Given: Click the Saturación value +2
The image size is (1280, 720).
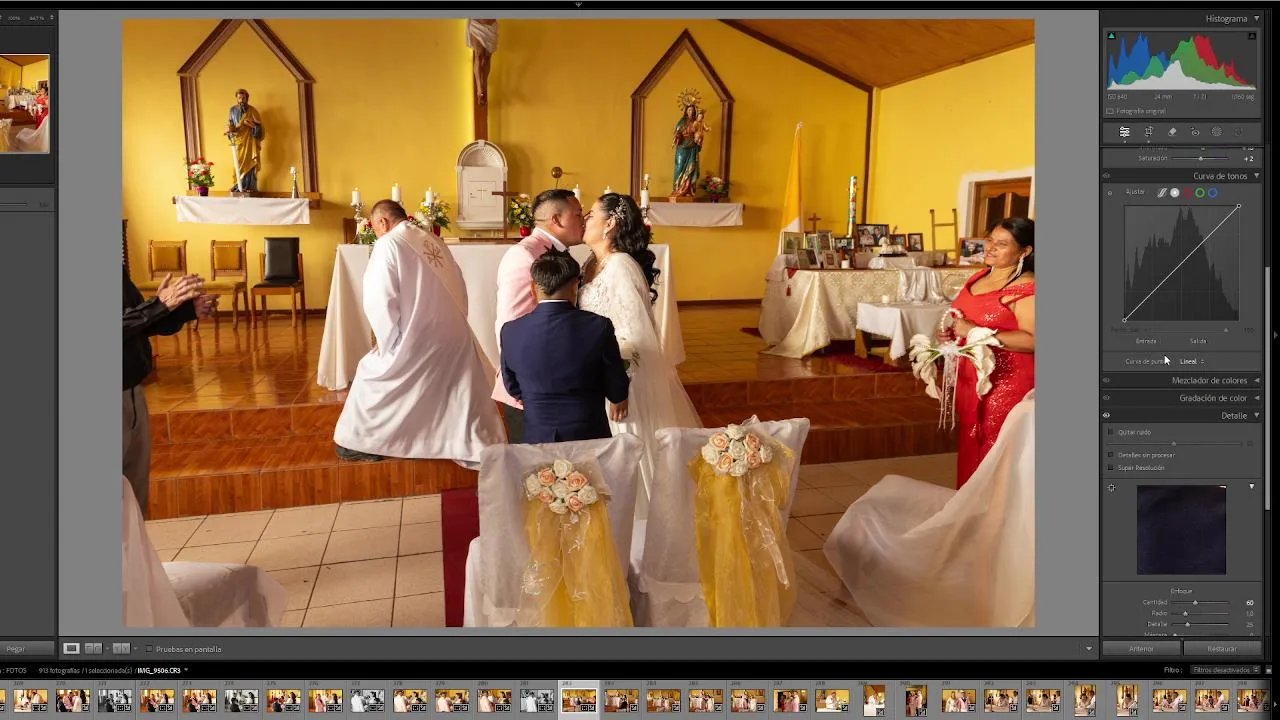Looking at the screenshot, I should pos(1249,158).
